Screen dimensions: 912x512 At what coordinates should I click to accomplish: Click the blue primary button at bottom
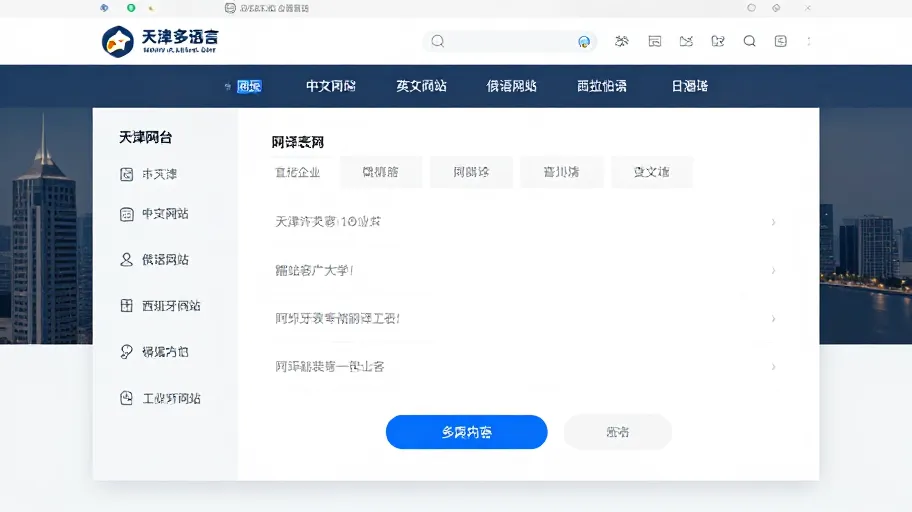pos(466,432)
